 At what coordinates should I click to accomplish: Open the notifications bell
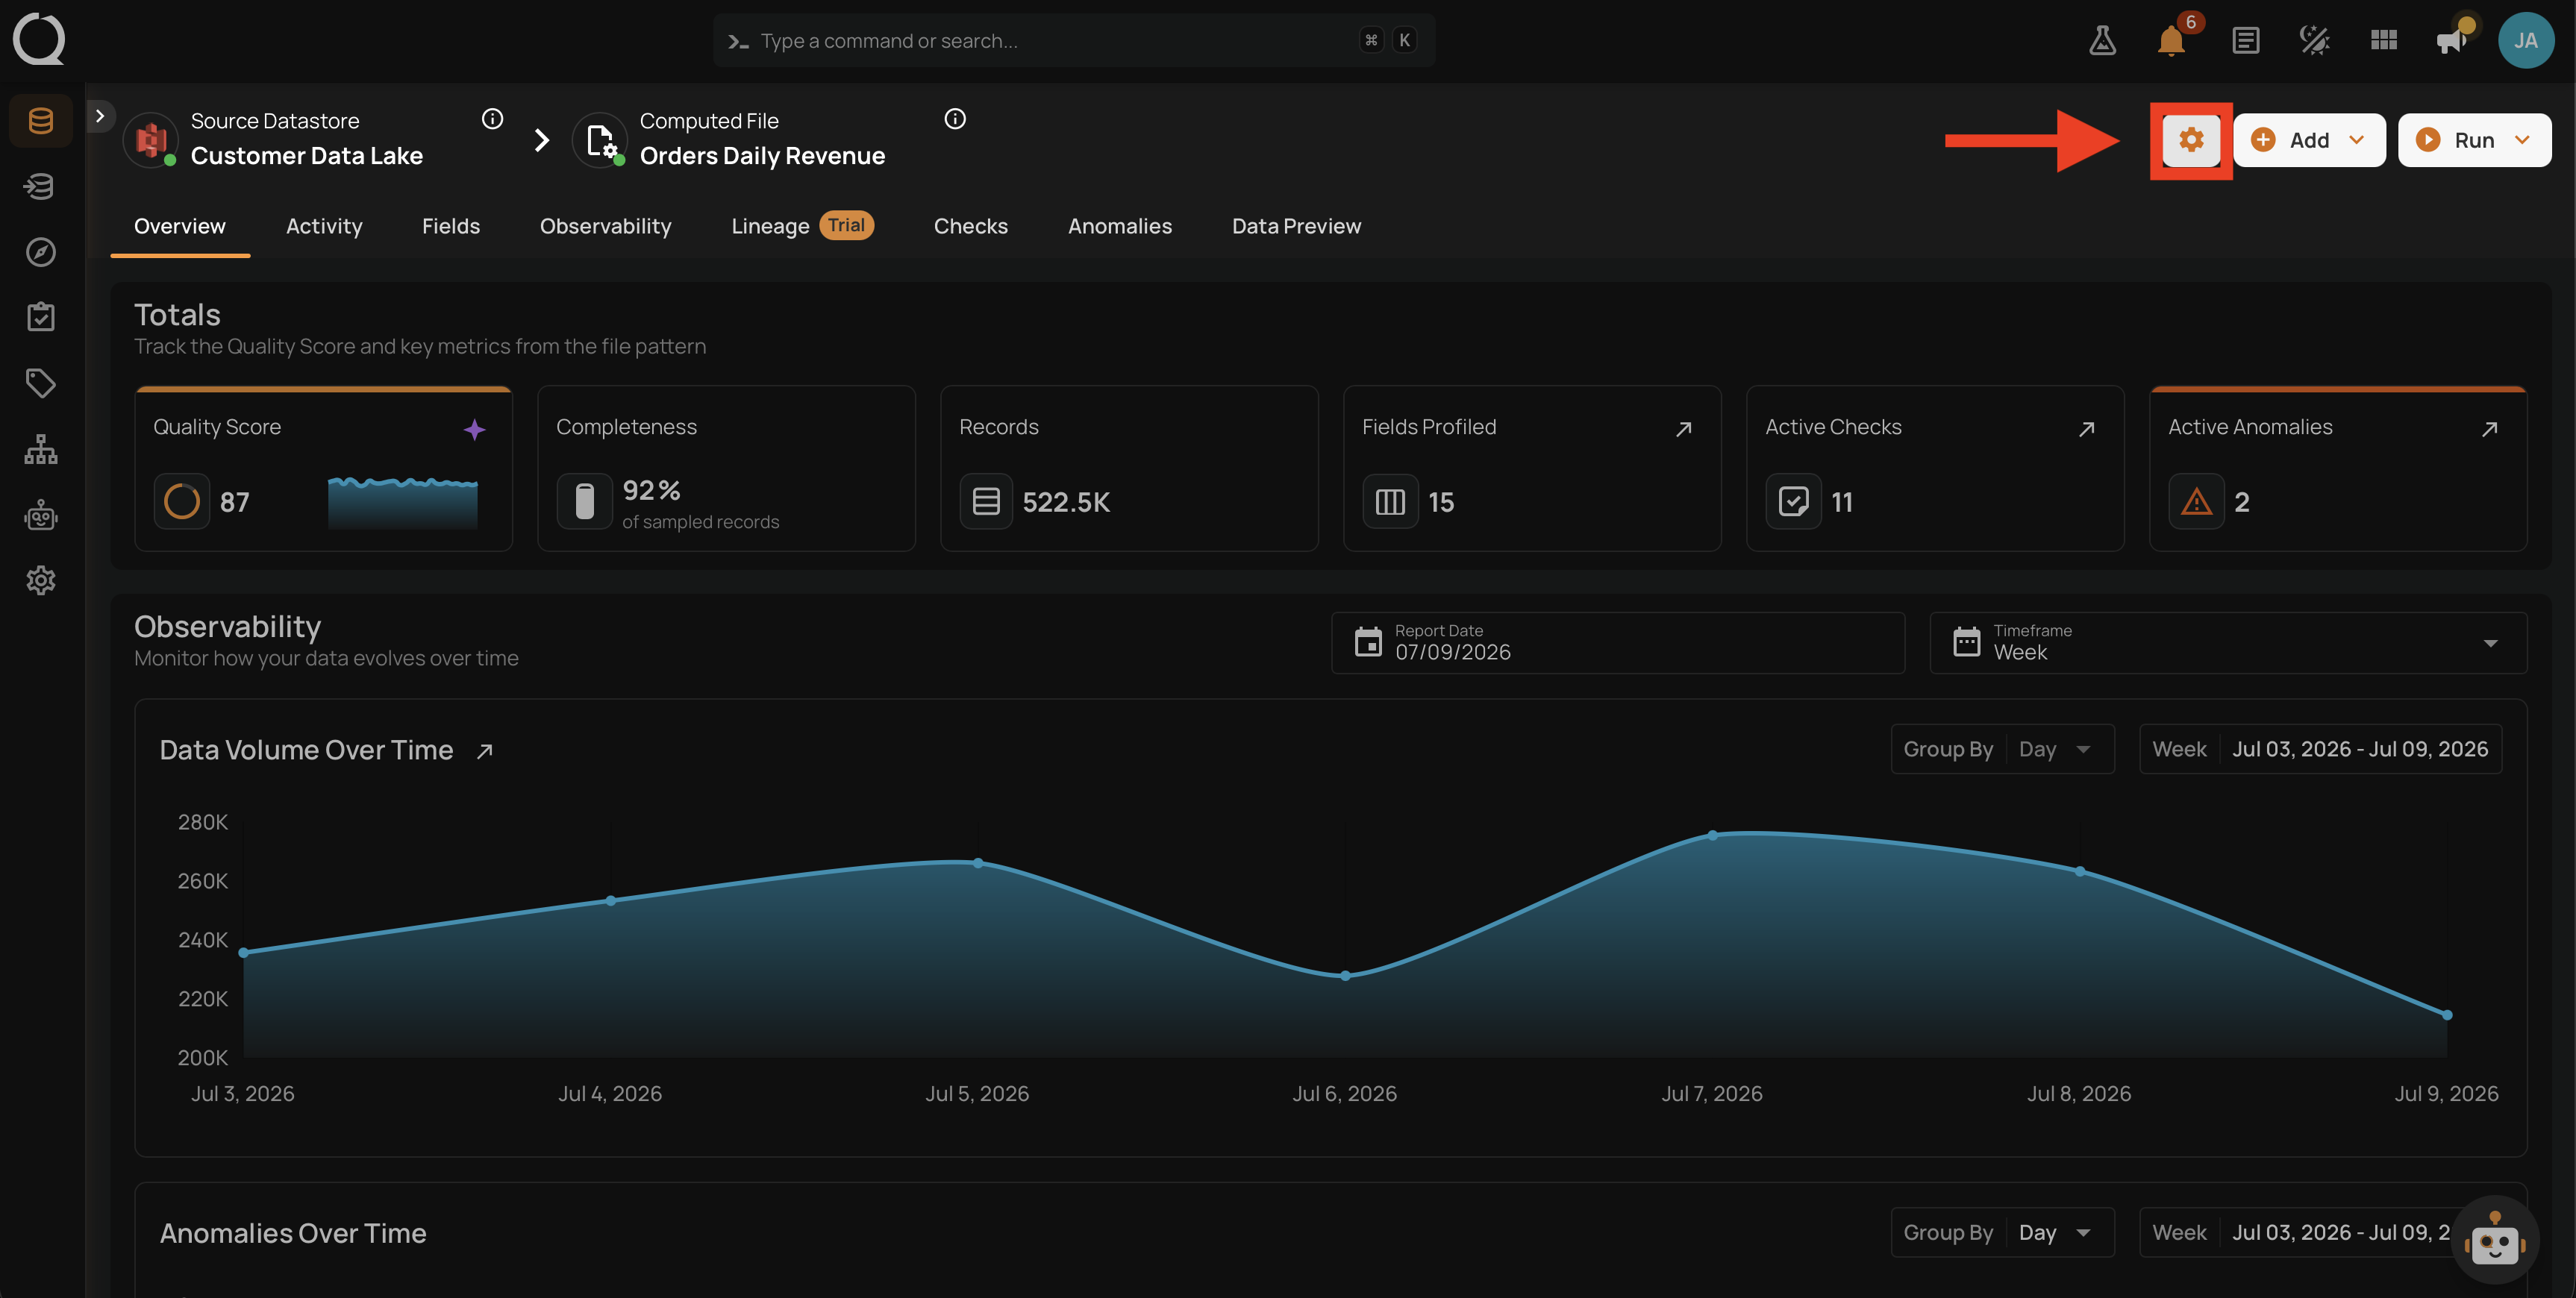coord(2171,41)
